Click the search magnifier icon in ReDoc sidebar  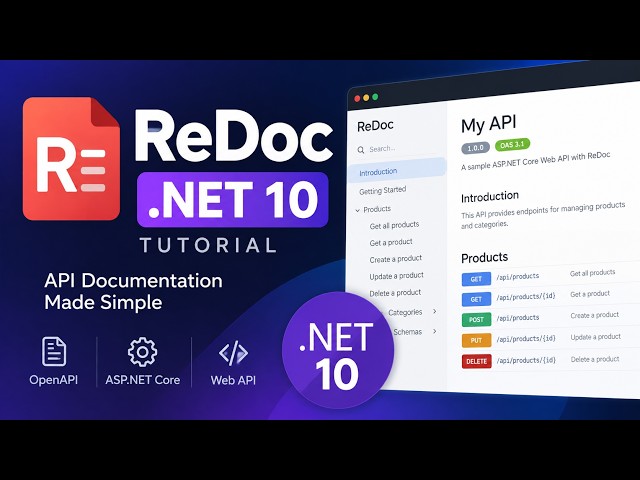click(x=361, y=150)
